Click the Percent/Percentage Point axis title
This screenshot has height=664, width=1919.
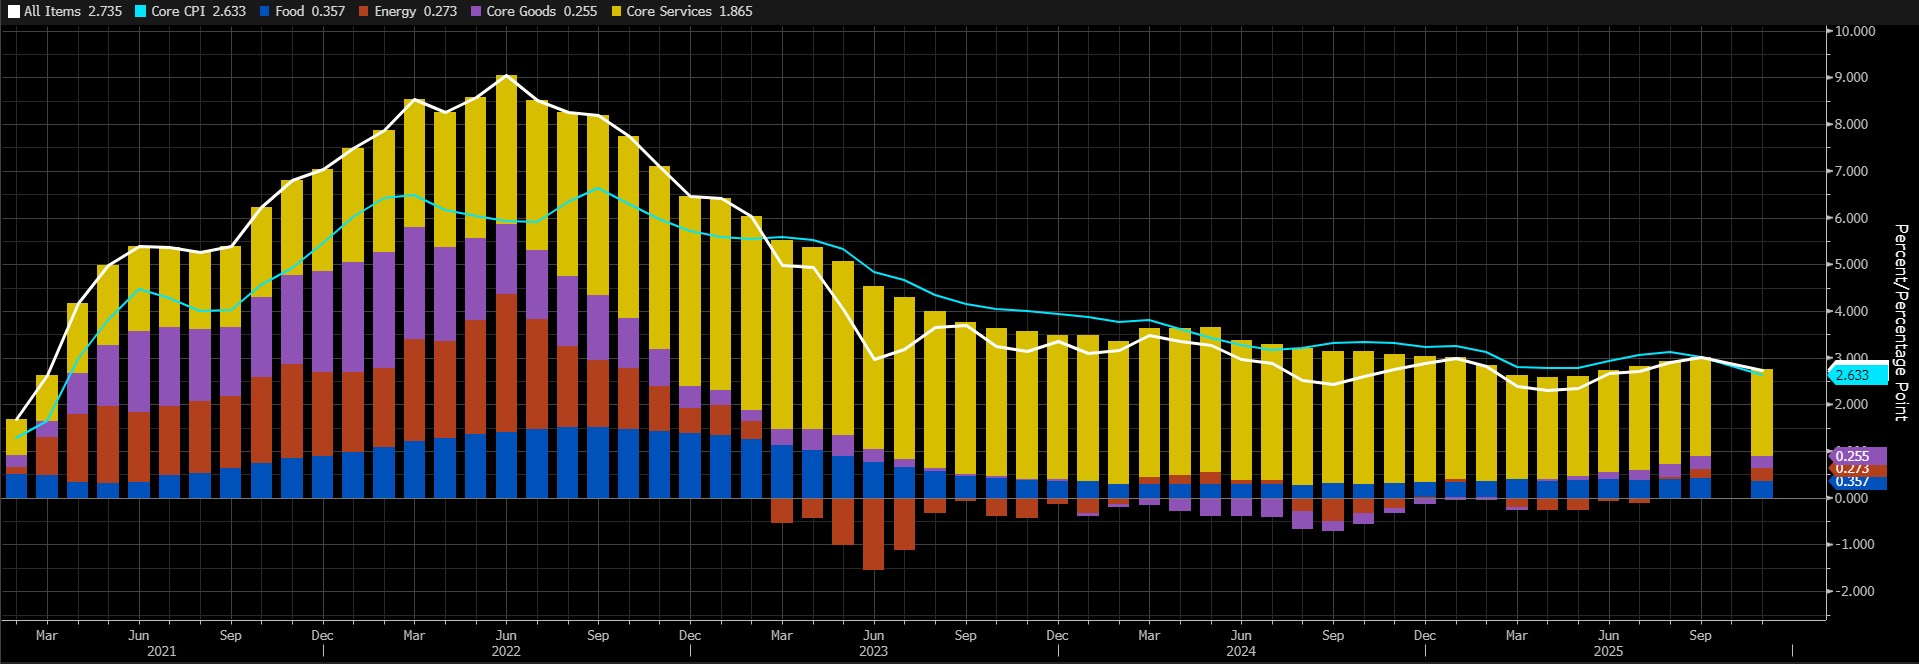point(1901,322)
